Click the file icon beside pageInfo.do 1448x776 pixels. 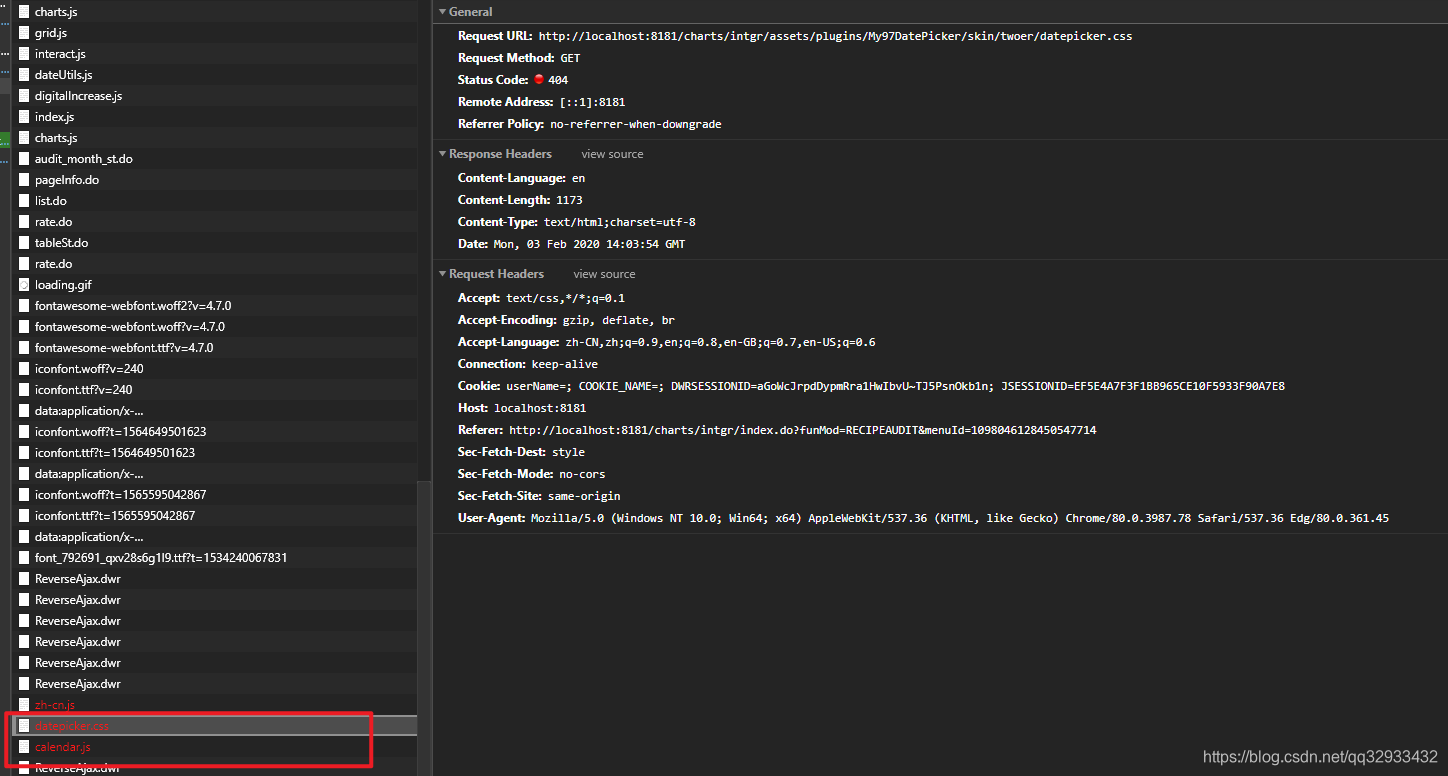tap(24, 180)
